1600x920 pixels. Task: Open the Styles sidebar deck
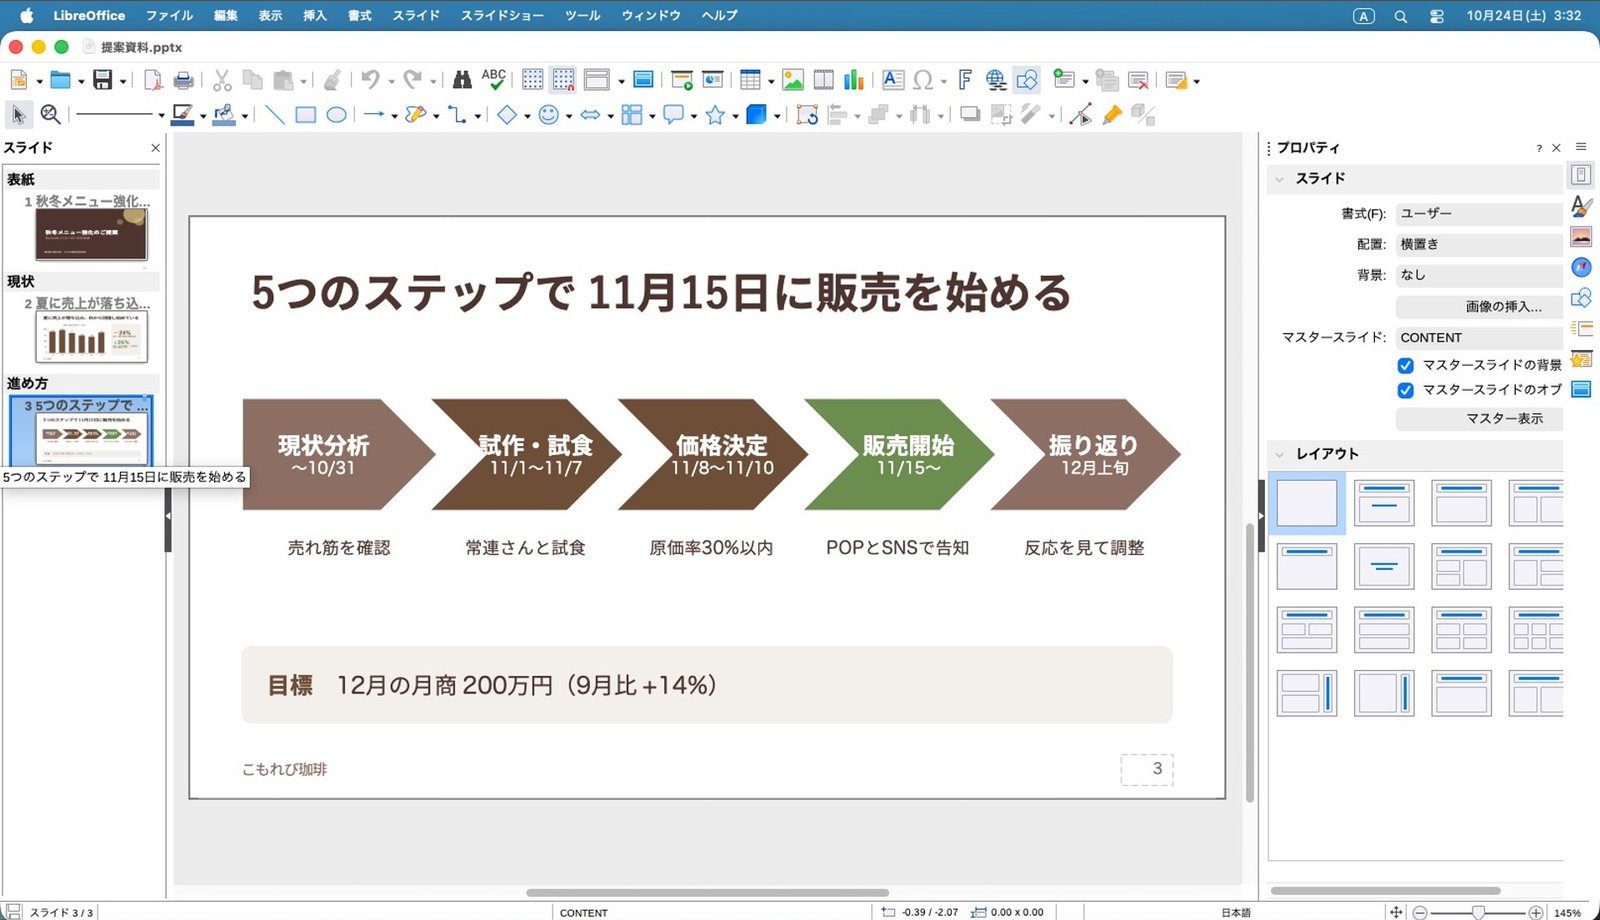click(x=1581, y=206)
